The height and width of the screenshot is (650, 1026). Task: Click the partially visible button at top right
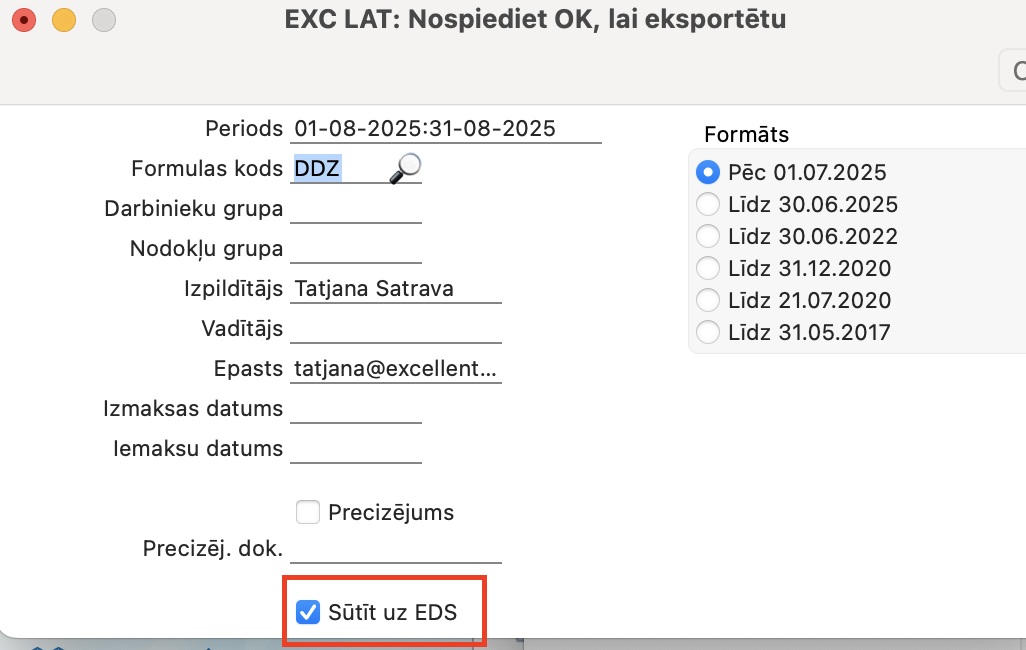(x=1013, y=72)
